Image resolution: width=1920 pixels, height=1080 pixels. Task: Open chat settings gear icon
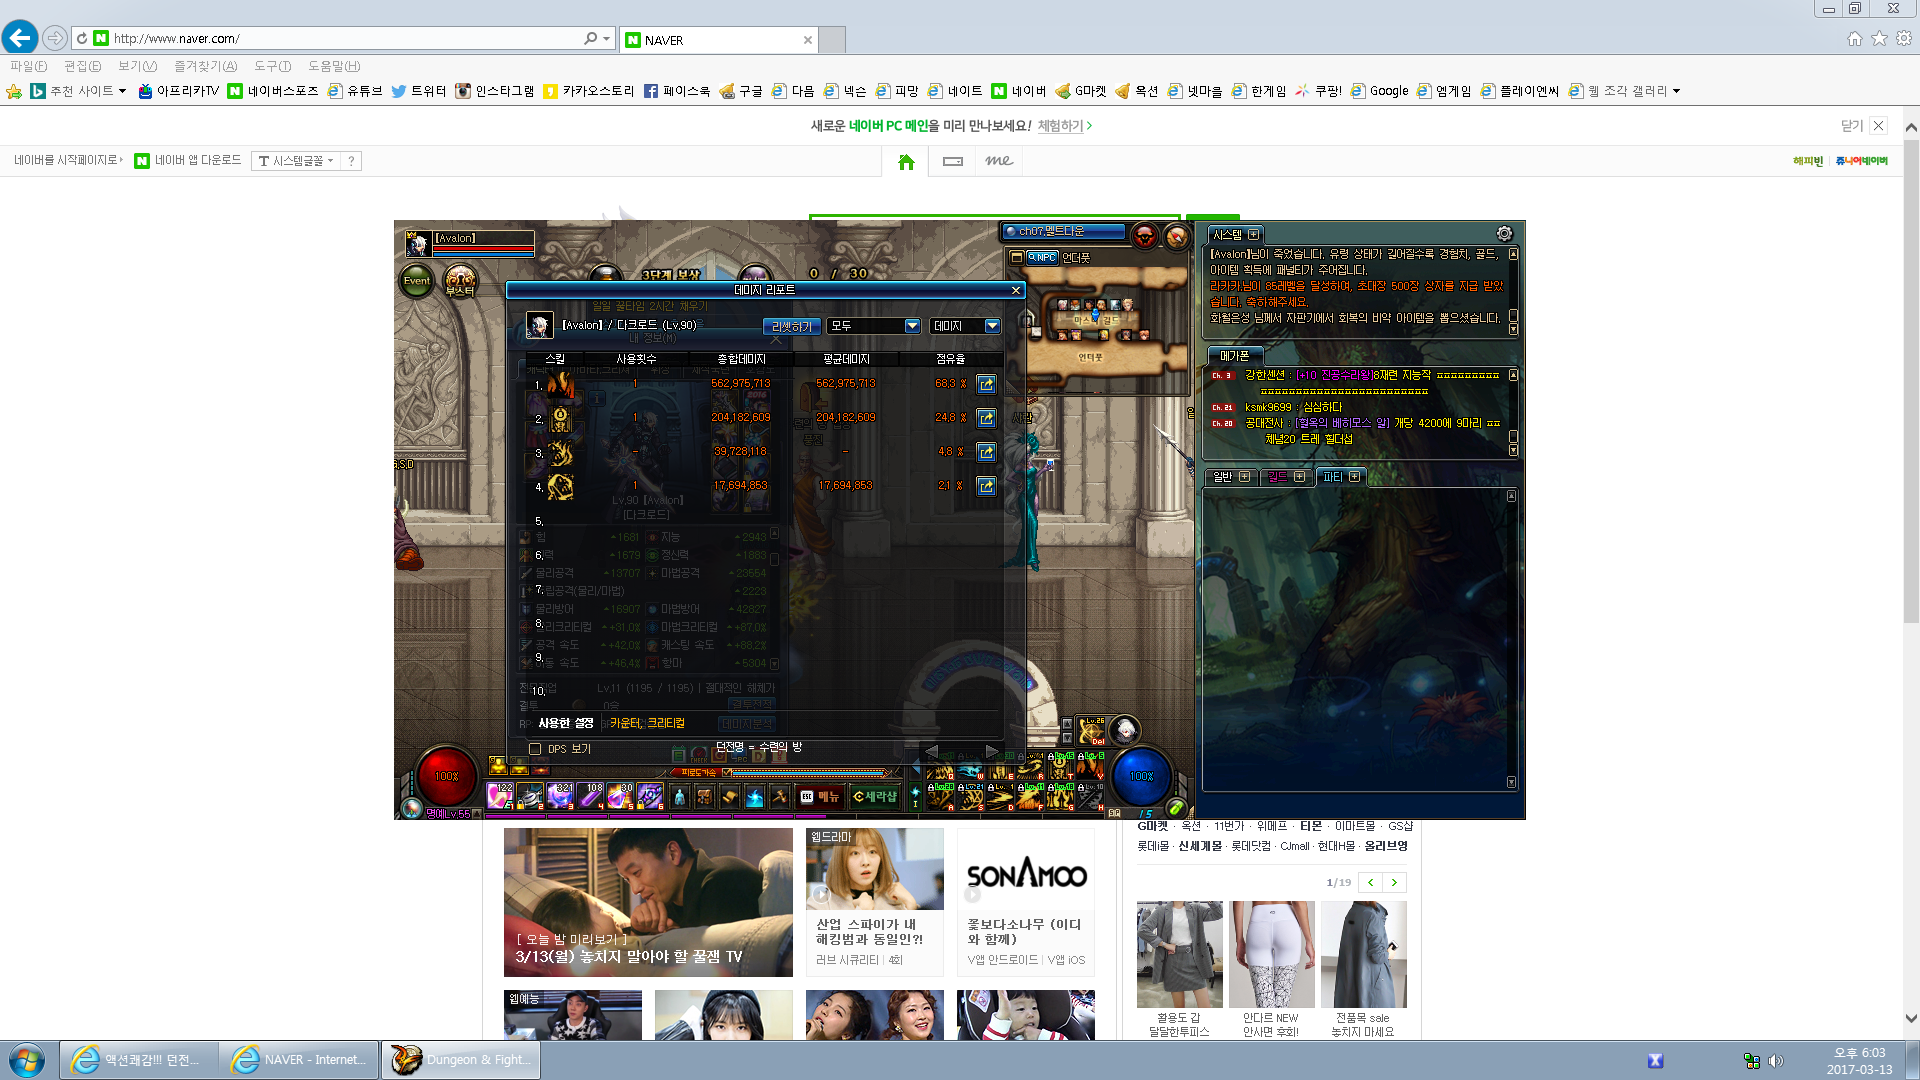pyautogui.click(x=1504, y=234)
